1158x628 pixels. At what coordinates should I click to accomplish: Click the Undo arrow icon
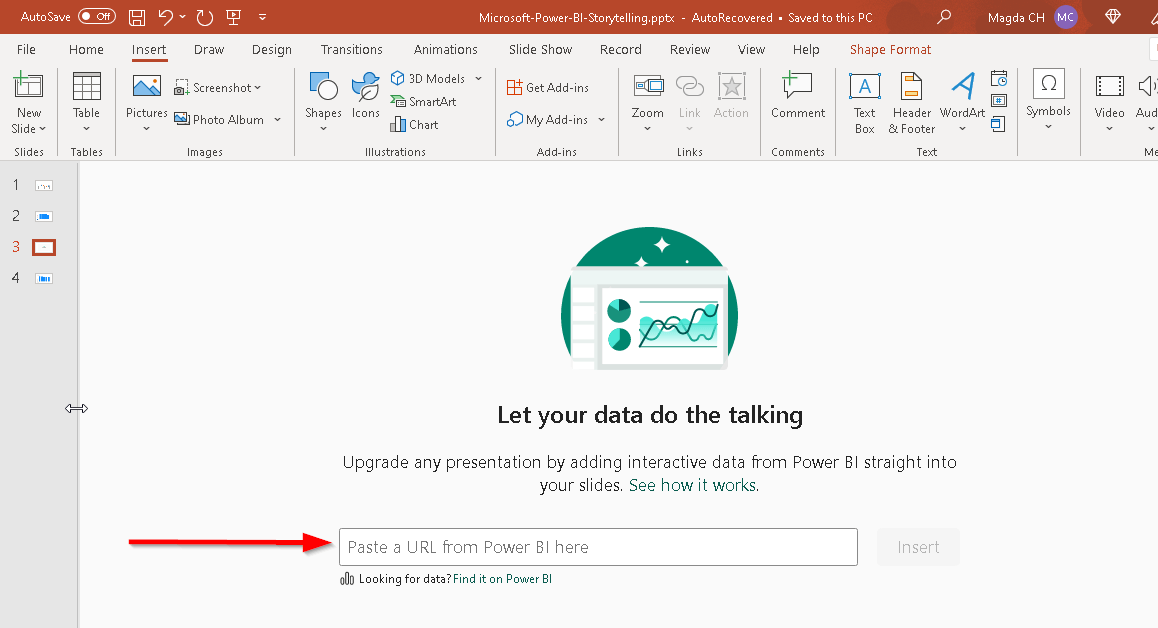[165, 16]
